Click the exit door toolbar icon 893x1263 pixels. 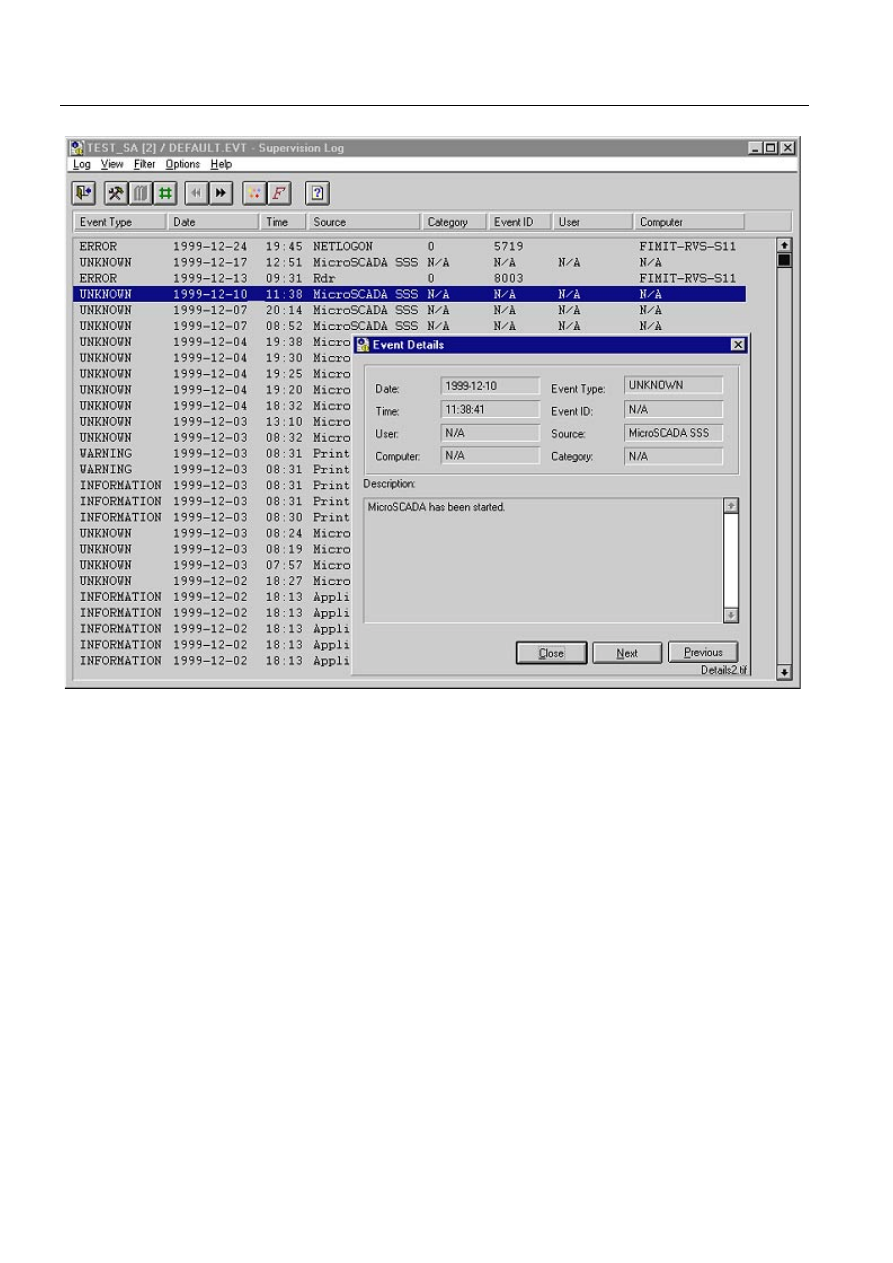83,193
